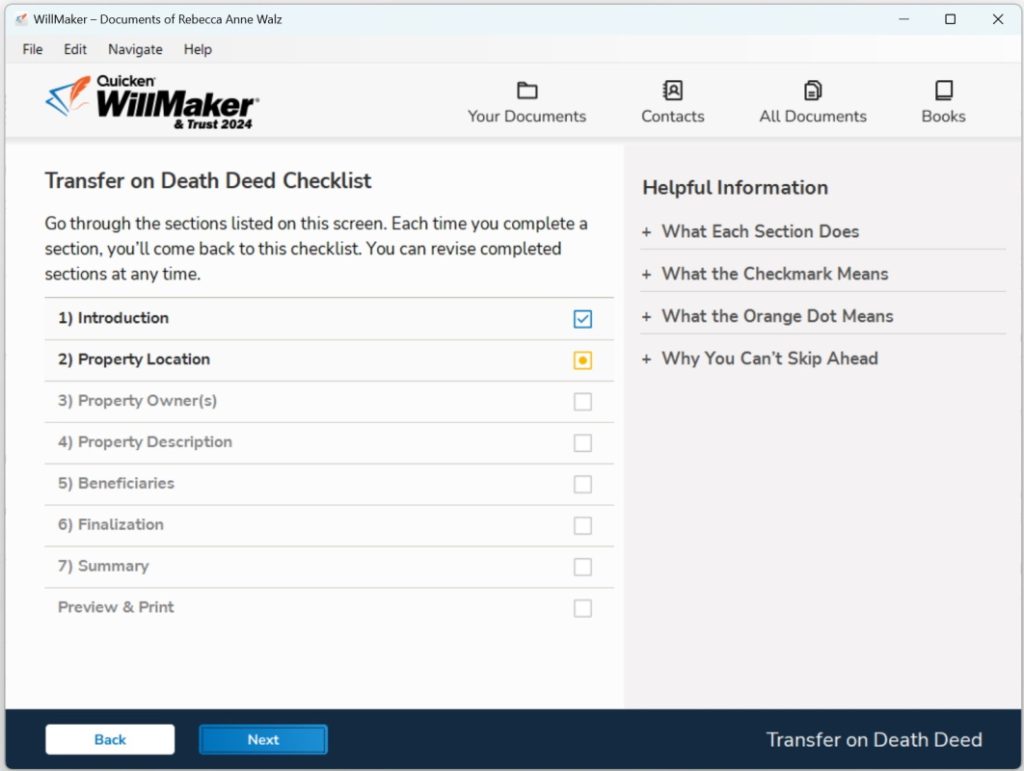Expand What Each Section Does

click(759, 231)
